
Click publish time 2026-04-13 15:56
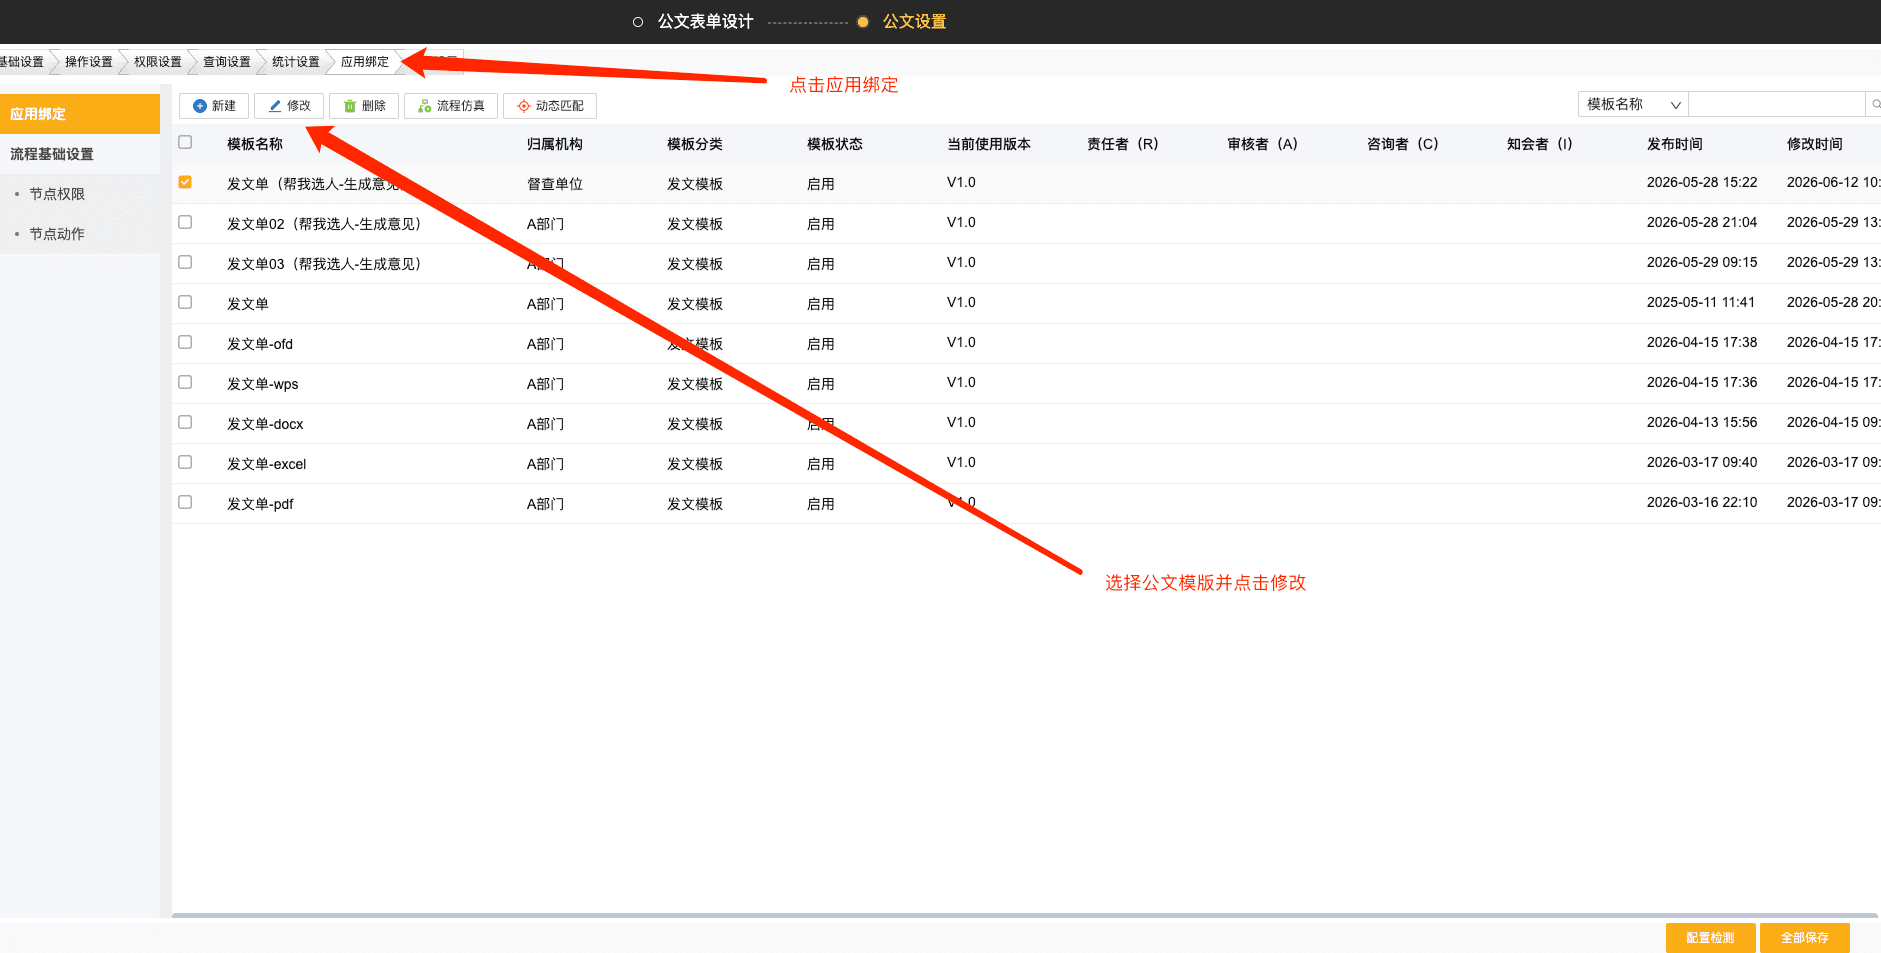pos(1702,422)
